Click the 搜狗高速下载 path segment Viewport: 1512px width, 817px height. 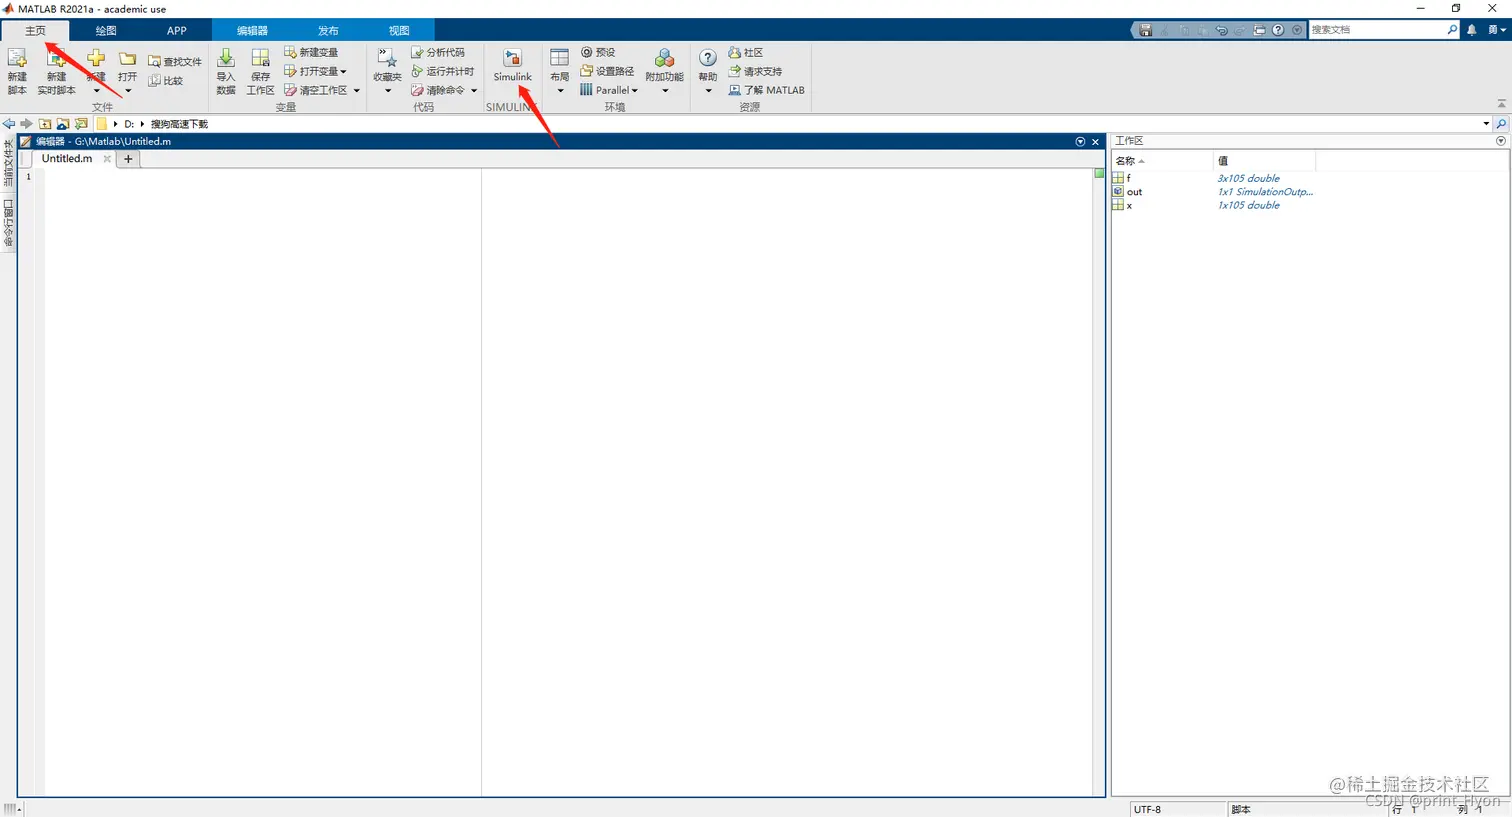coord(179,124)
